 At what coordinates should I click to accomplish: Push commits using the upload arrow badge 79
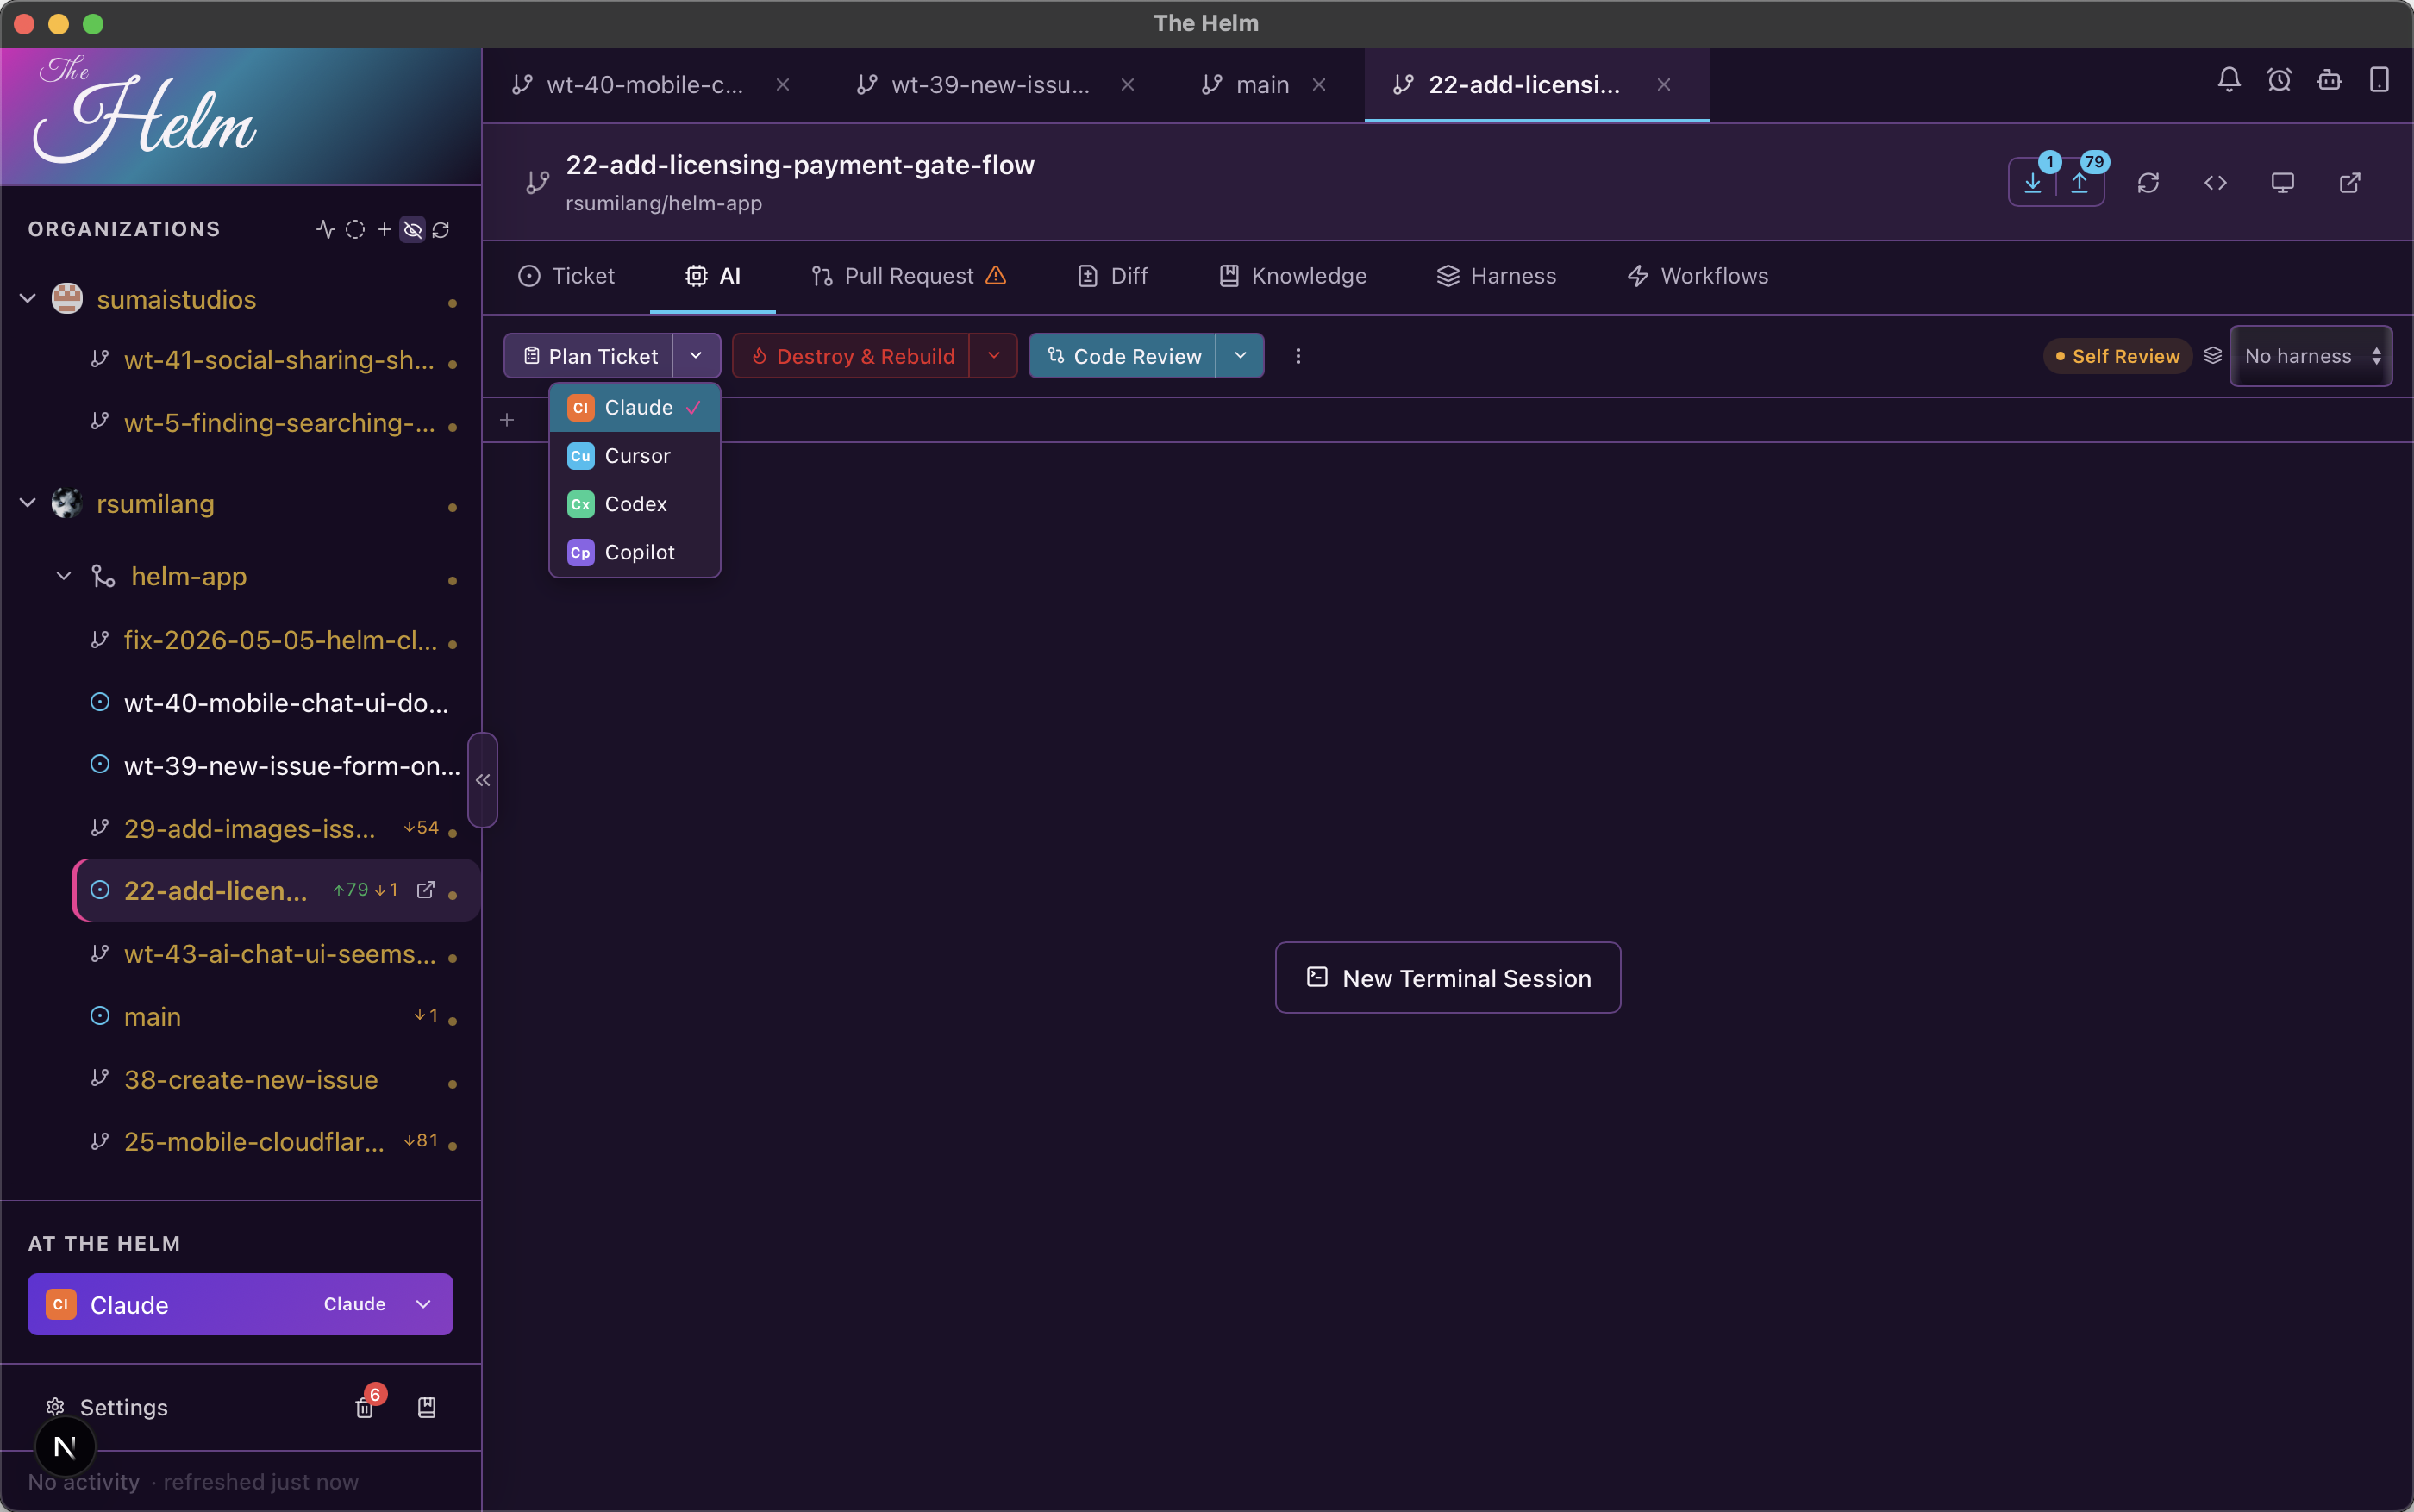(2080, 183)
